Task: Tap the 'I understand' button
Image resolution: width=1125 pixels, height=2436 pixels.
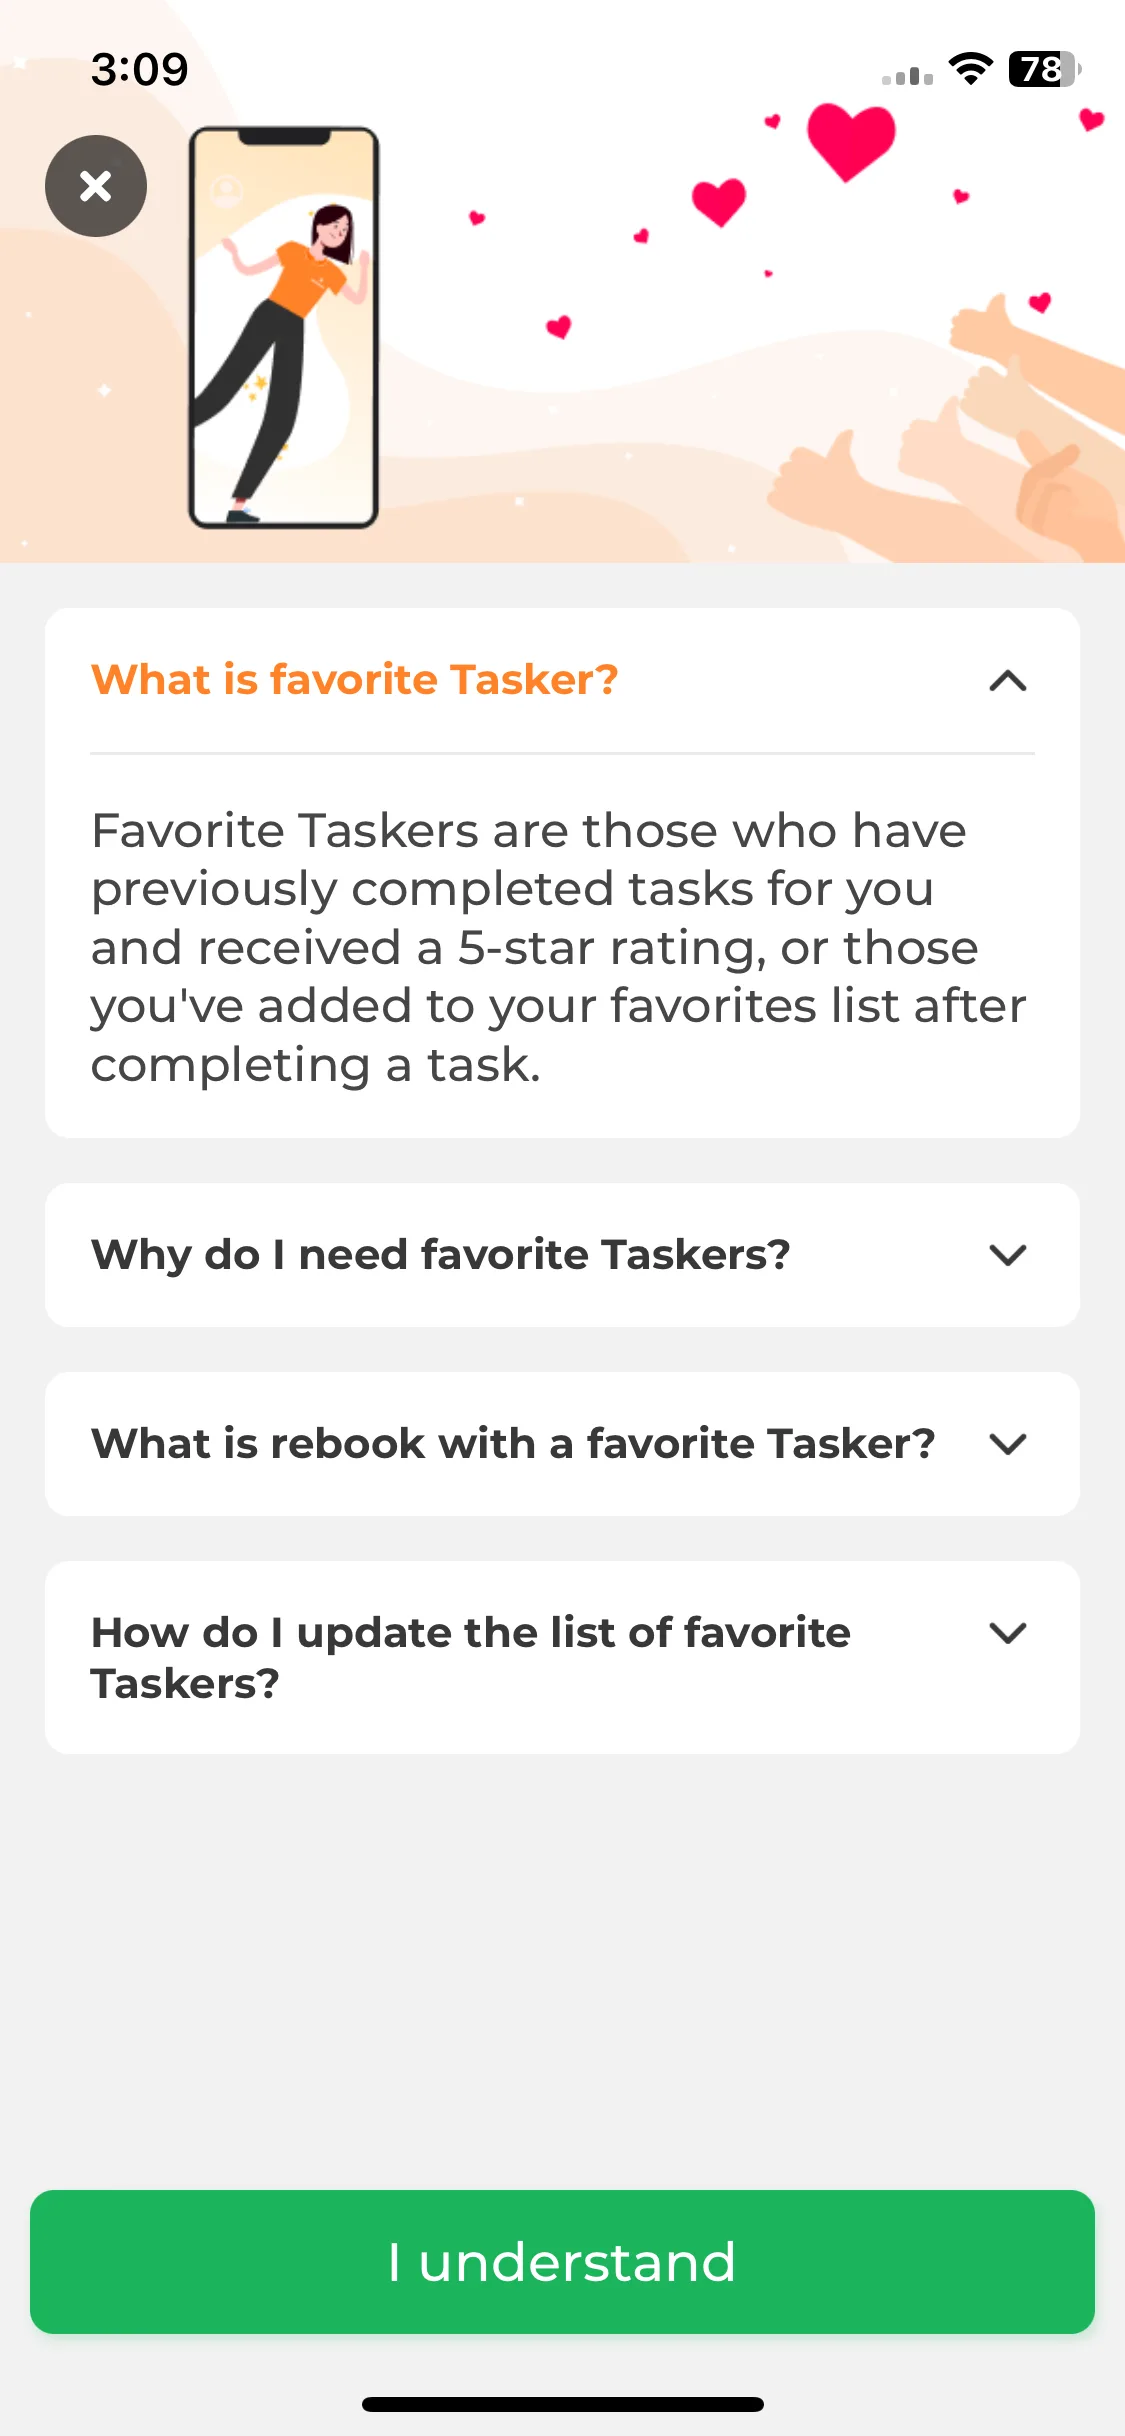Action: (x=562, y=2262)
